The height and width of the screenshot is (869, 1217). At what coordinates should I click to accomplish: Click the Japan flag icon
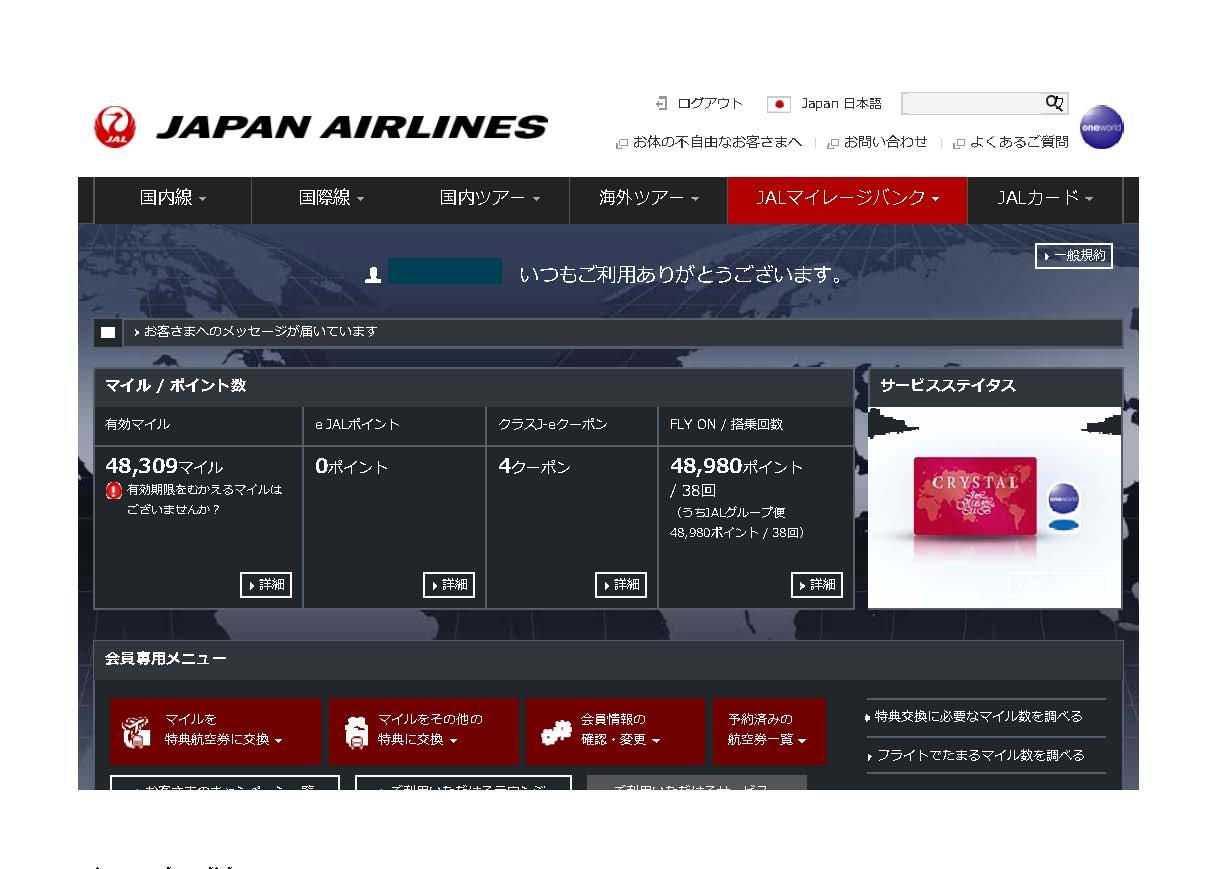[x=778, y=104]
